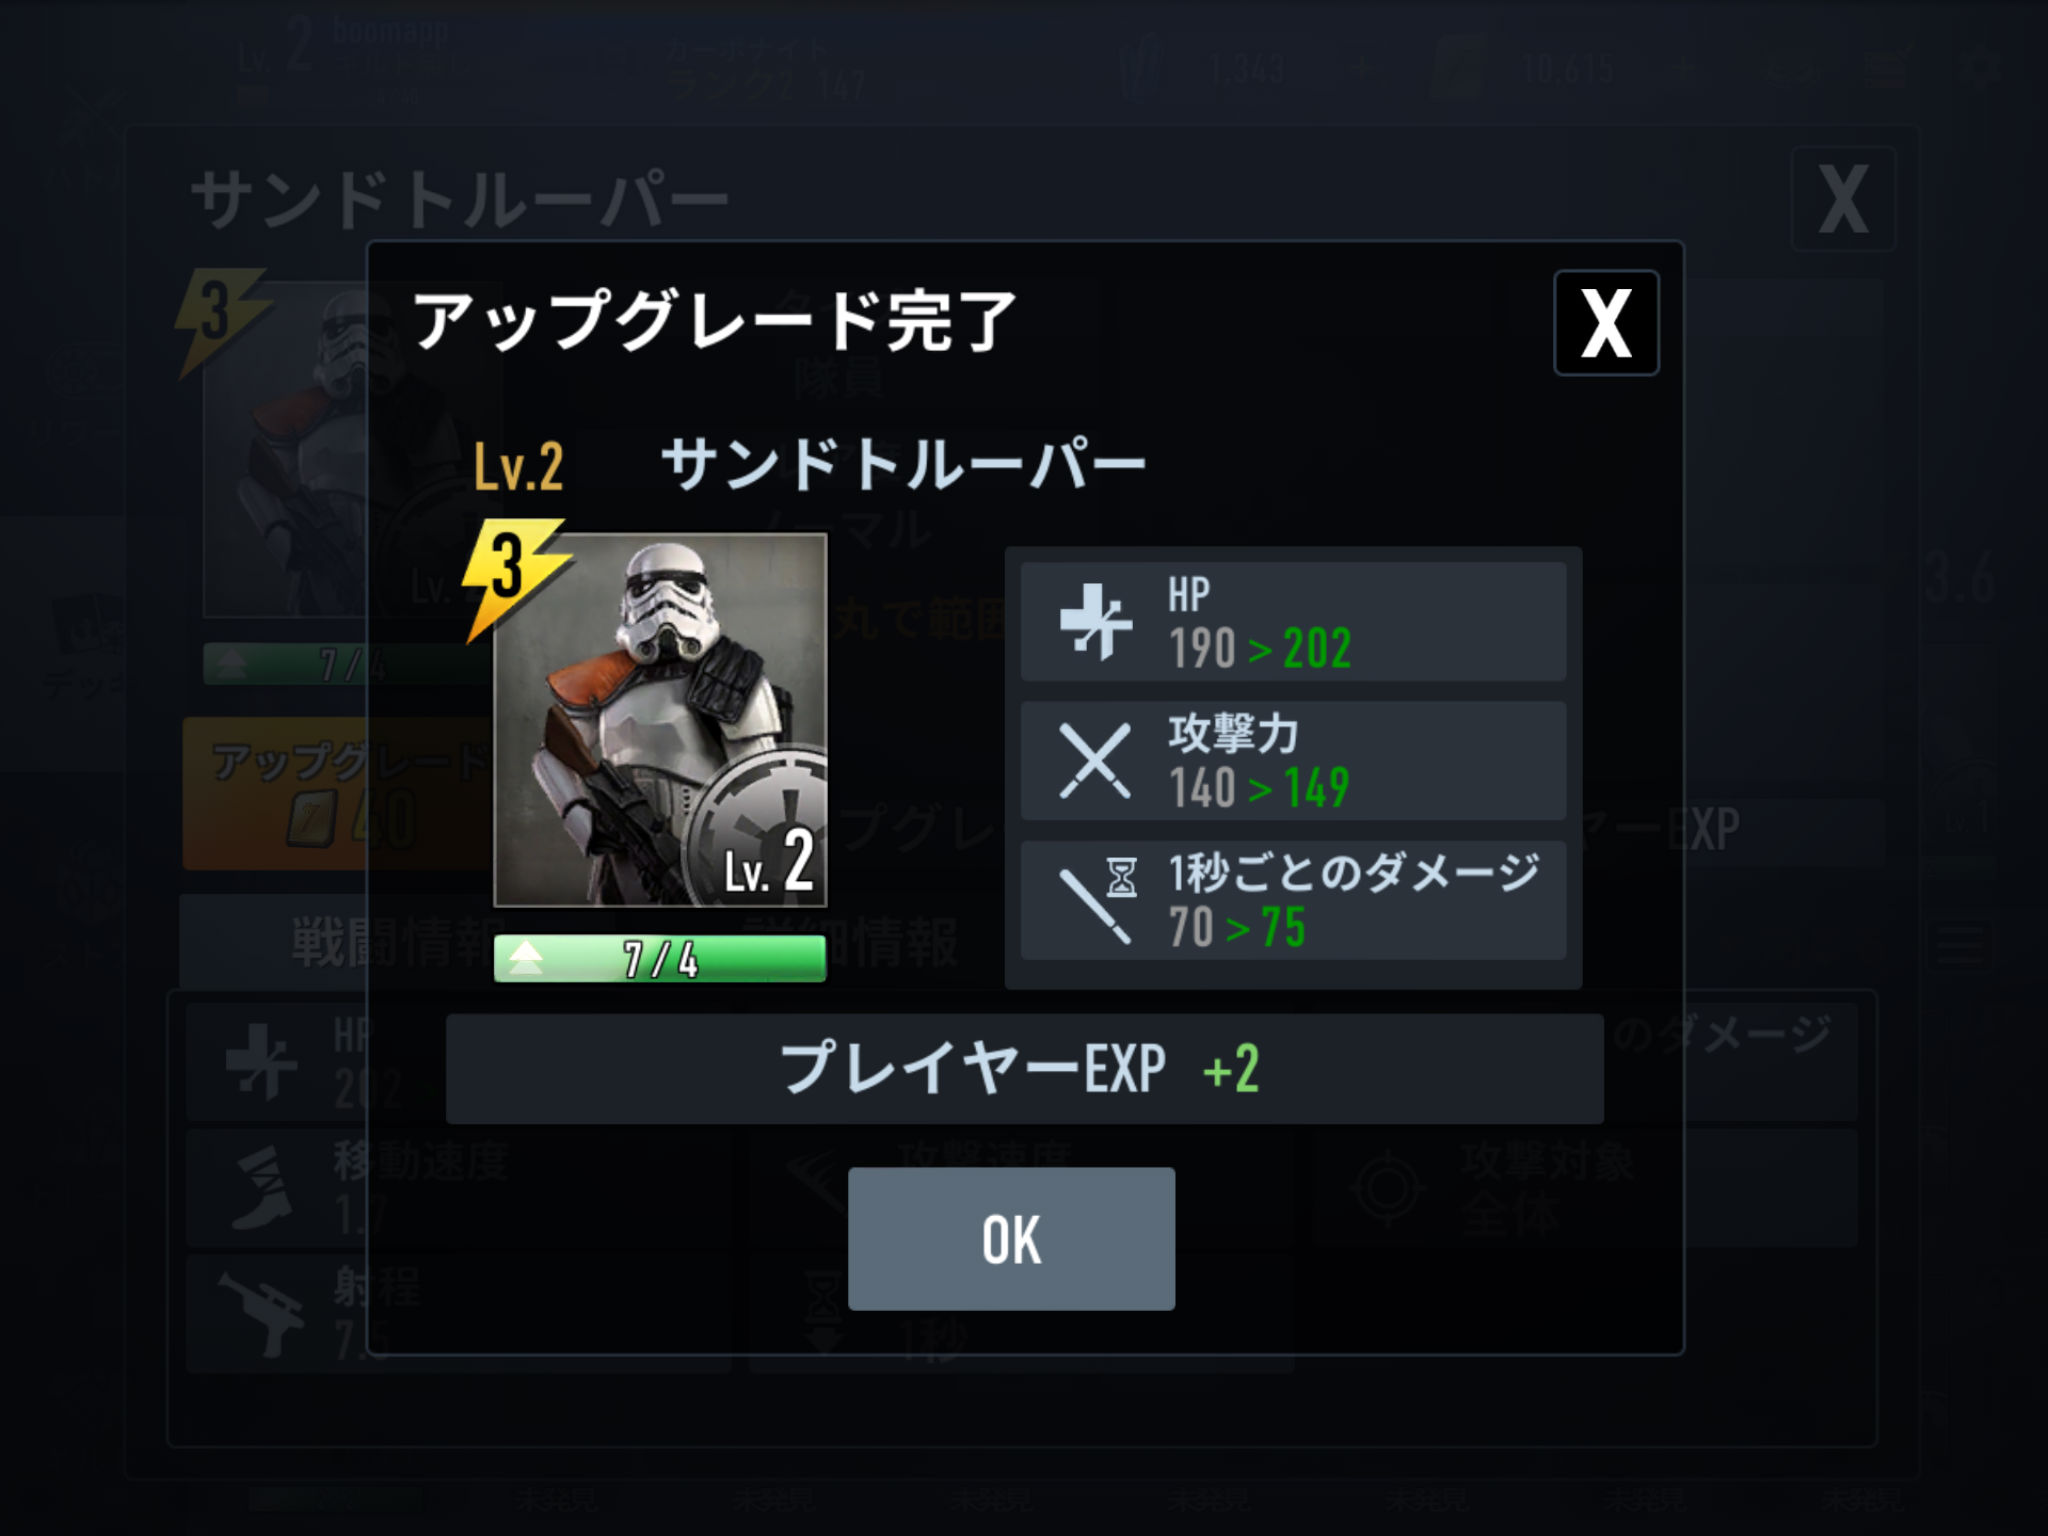
Task: Confirm the upgrade with the OK button
Action: pos(1011,1238)
